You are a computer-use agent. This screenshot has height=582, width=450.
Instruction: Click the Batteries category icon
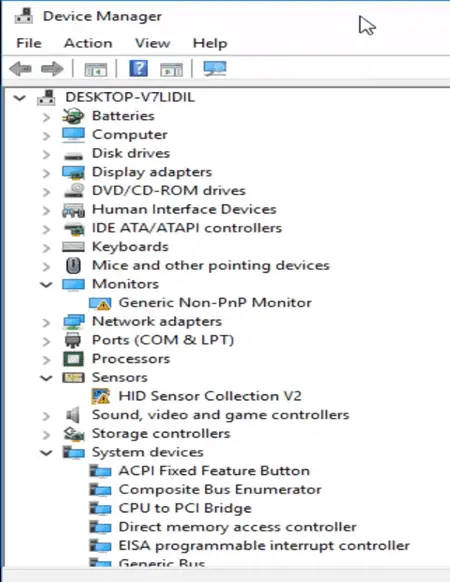(x=73, y=116)
